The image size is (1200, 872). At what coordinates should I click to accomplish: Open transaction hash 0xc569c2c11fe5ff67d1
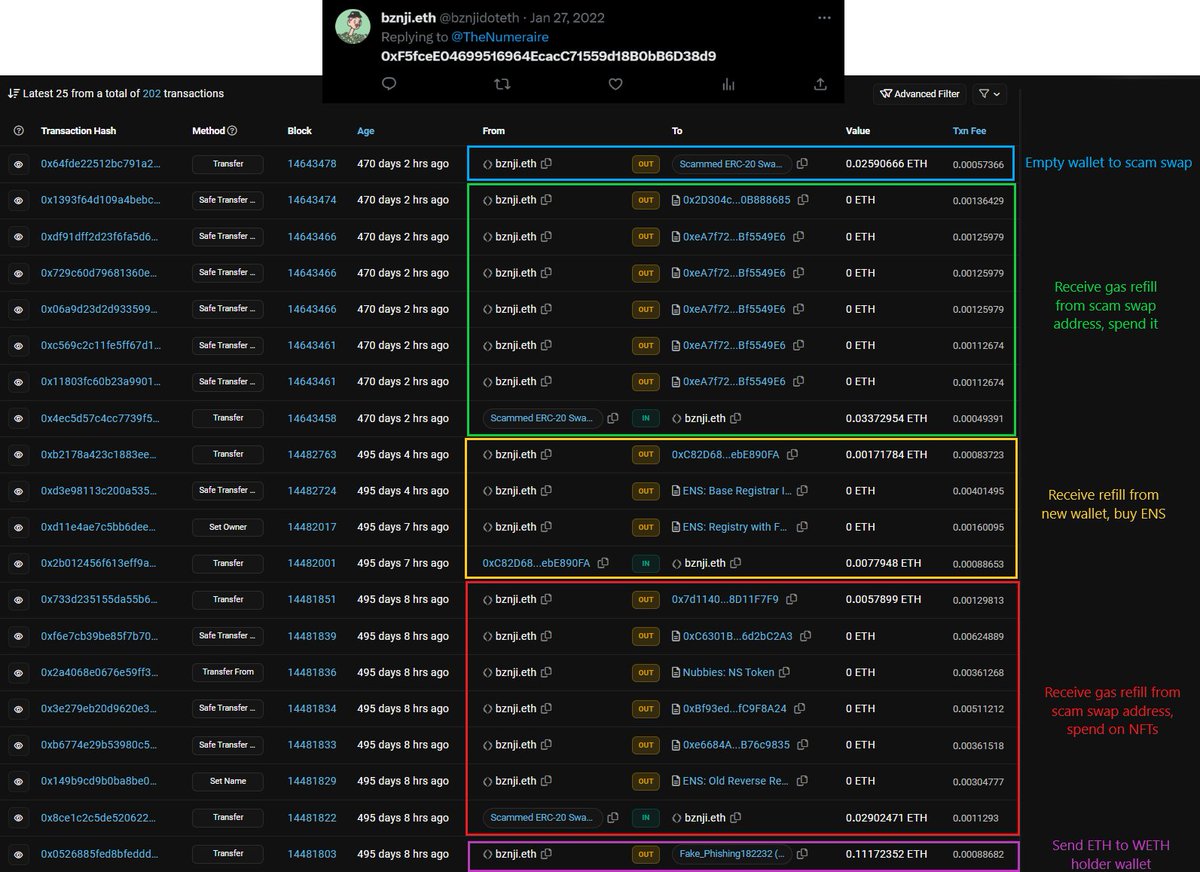100,345
